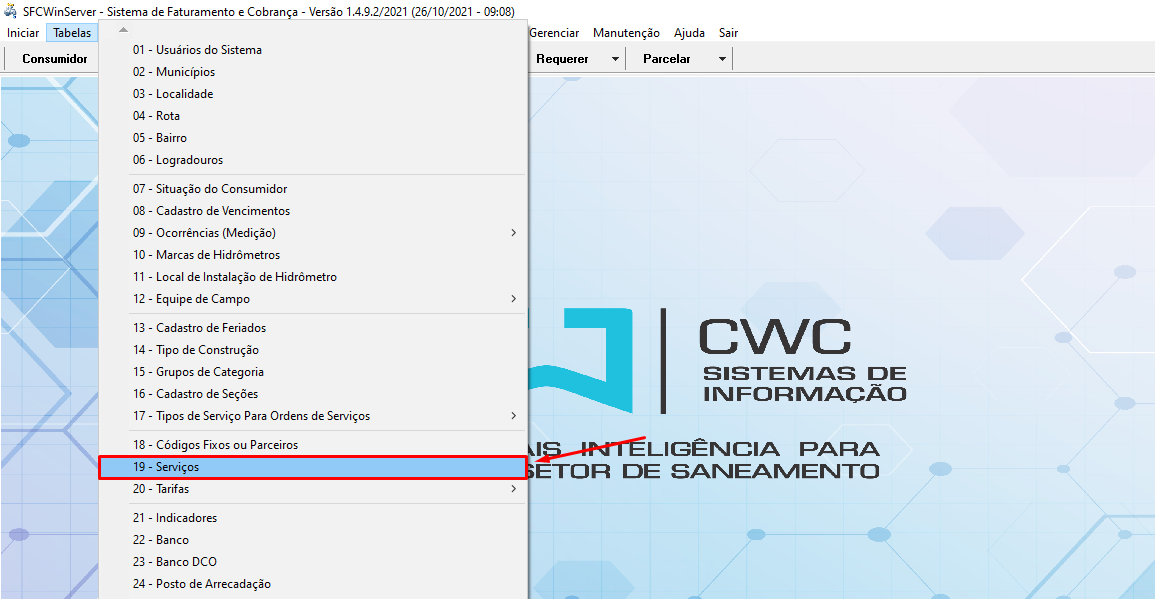The image size is (1155, 599).
Task: Open the Manutenção menu
Action: point(626,33)
